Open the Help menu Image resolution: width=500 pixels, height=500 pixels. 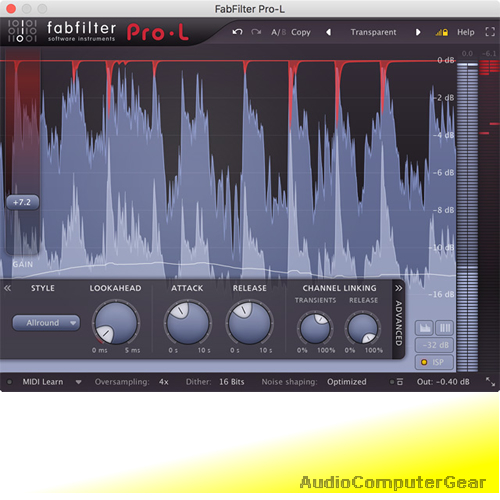[466, 32]
